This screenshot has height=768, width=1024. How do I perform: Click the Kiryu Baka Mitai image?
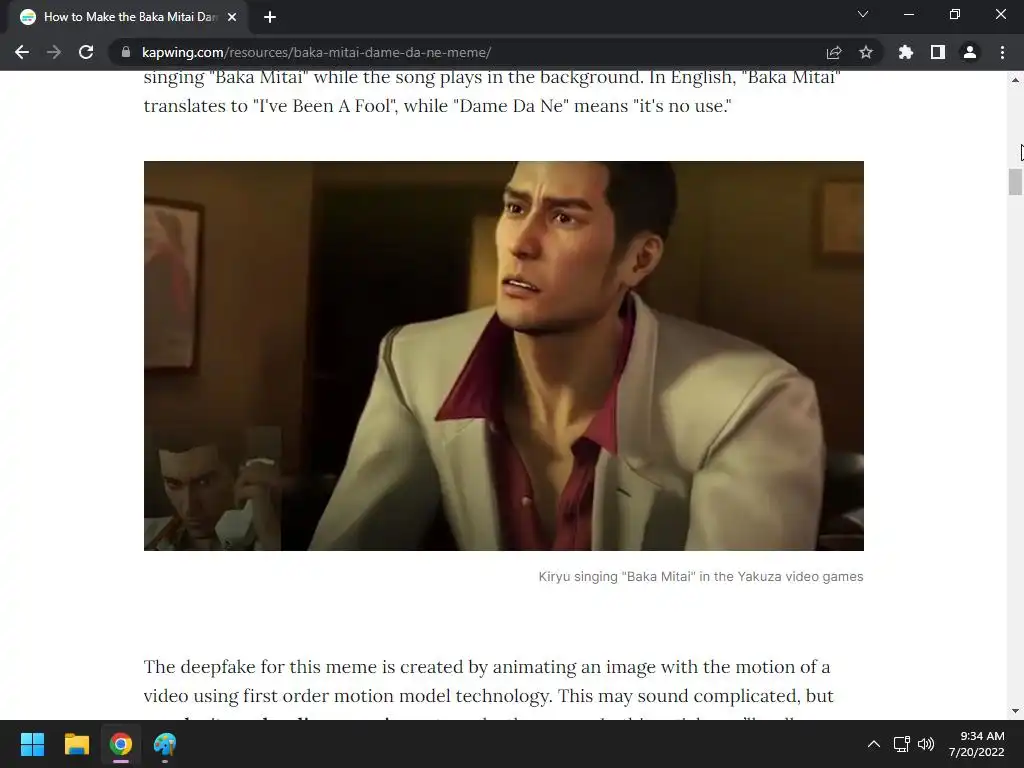(x=504, y=356)
